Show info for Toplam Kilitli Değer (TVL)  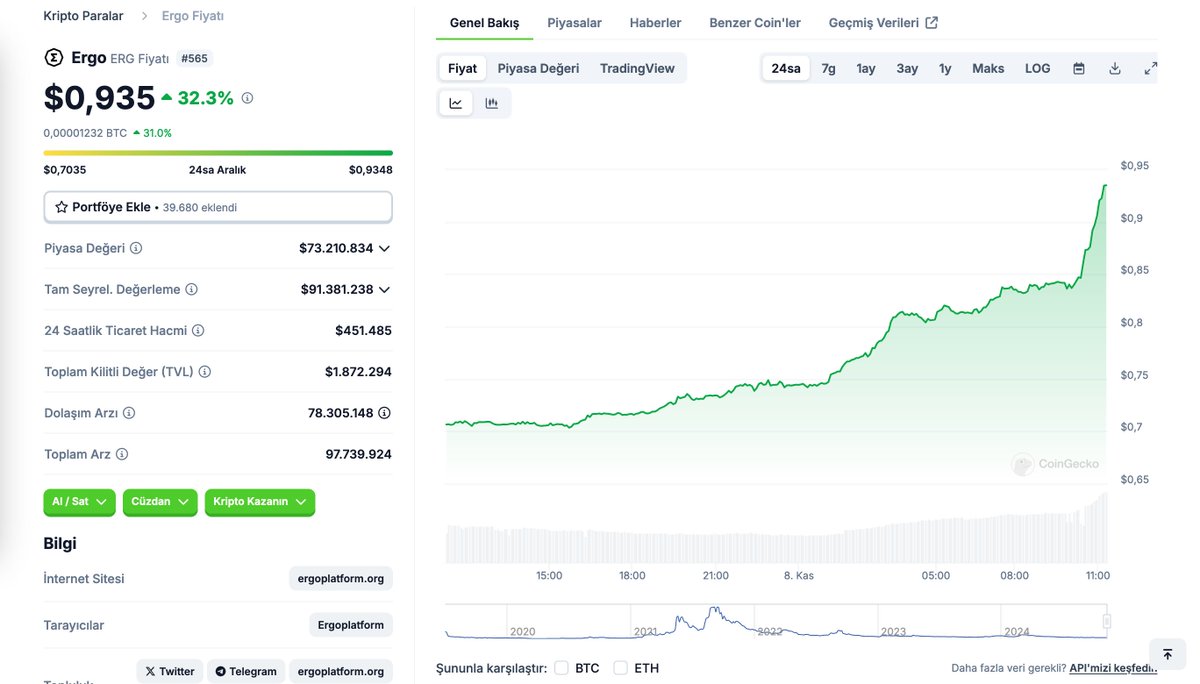[x=205, y=371]
